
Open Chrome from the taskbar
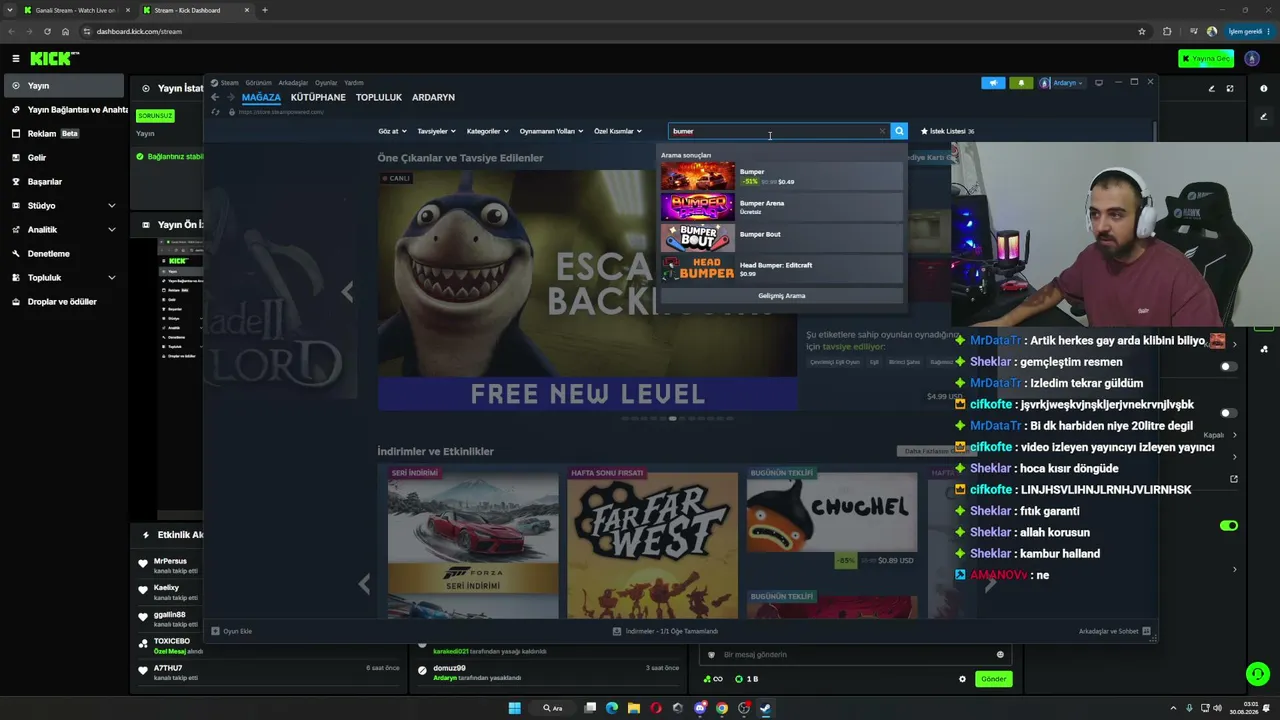pyautogui.click(x=722, y=708)
